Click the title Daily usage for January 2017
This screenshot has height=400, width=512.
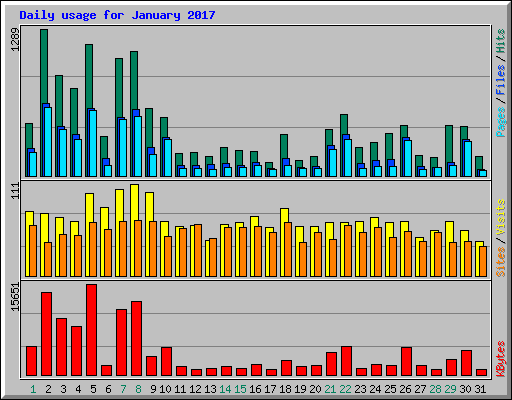pos(117,15)
